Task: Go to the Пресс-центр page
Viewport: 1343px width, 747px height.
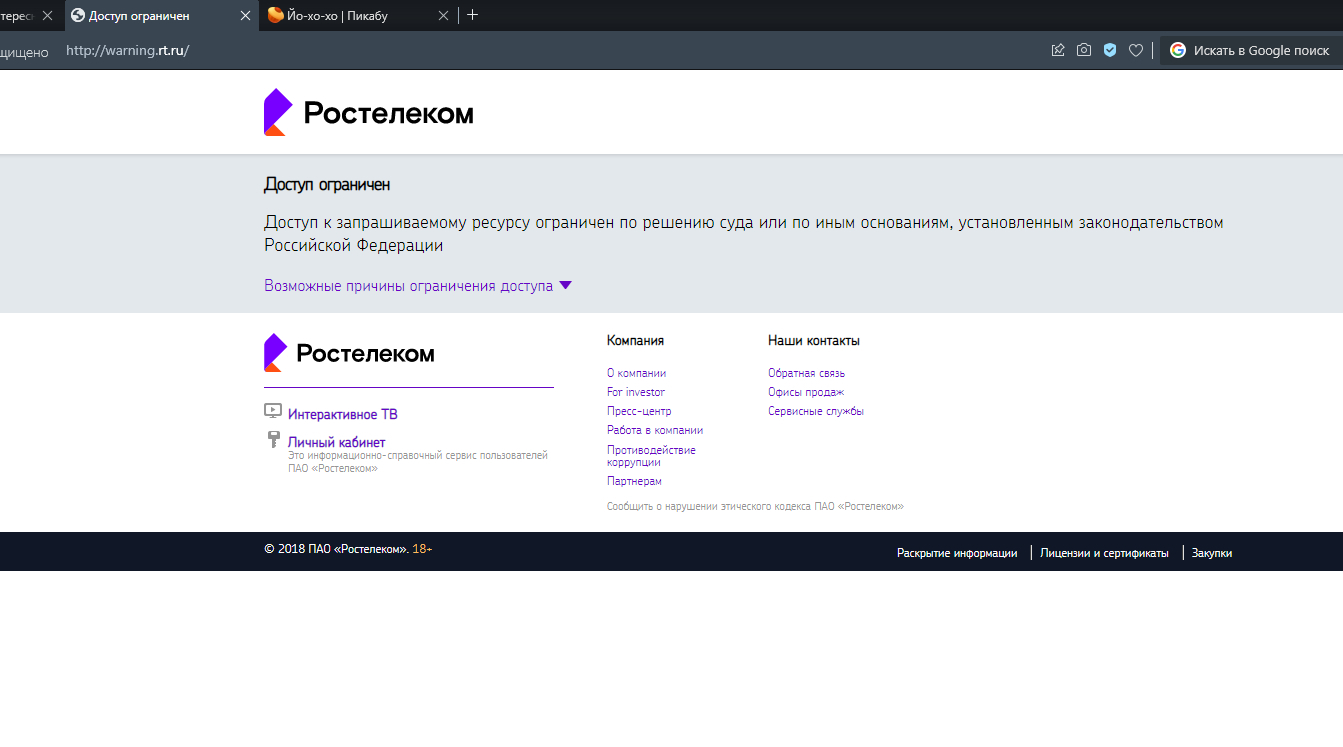Action: 639,411
